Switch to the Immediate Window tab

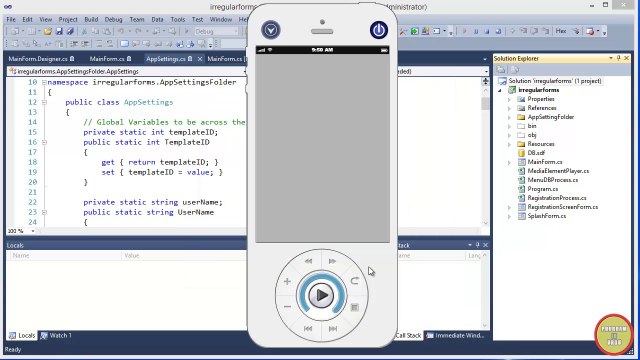coord(455,336)
